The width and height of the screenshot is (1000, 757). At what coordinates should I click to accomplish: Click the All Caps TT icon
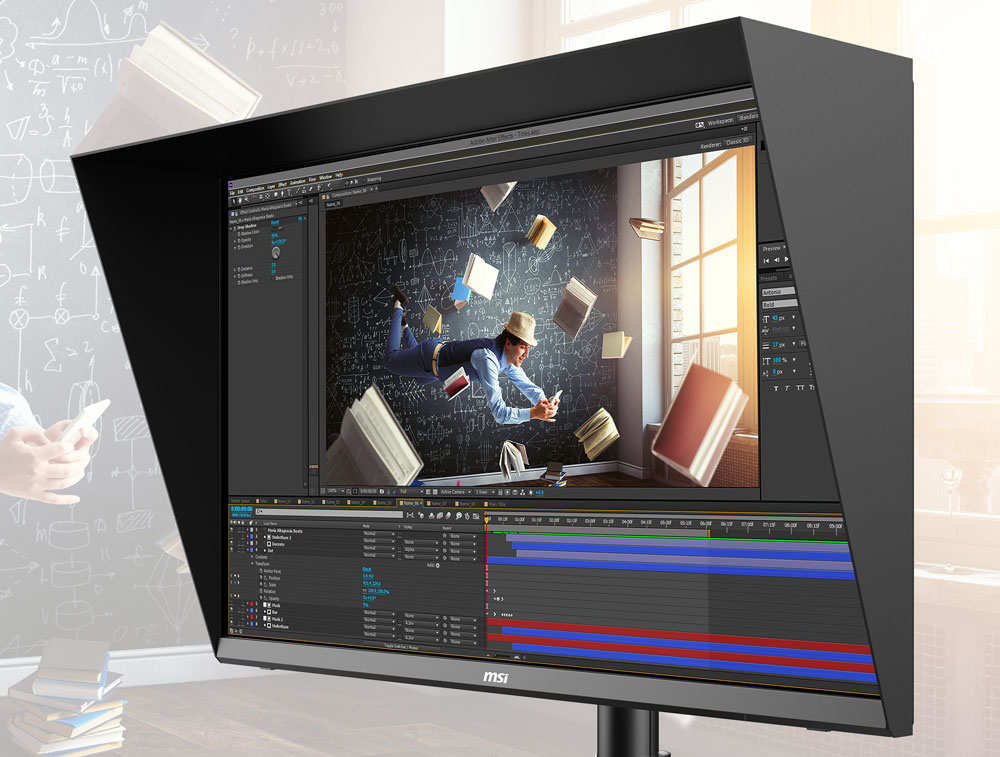coord(801,387)
